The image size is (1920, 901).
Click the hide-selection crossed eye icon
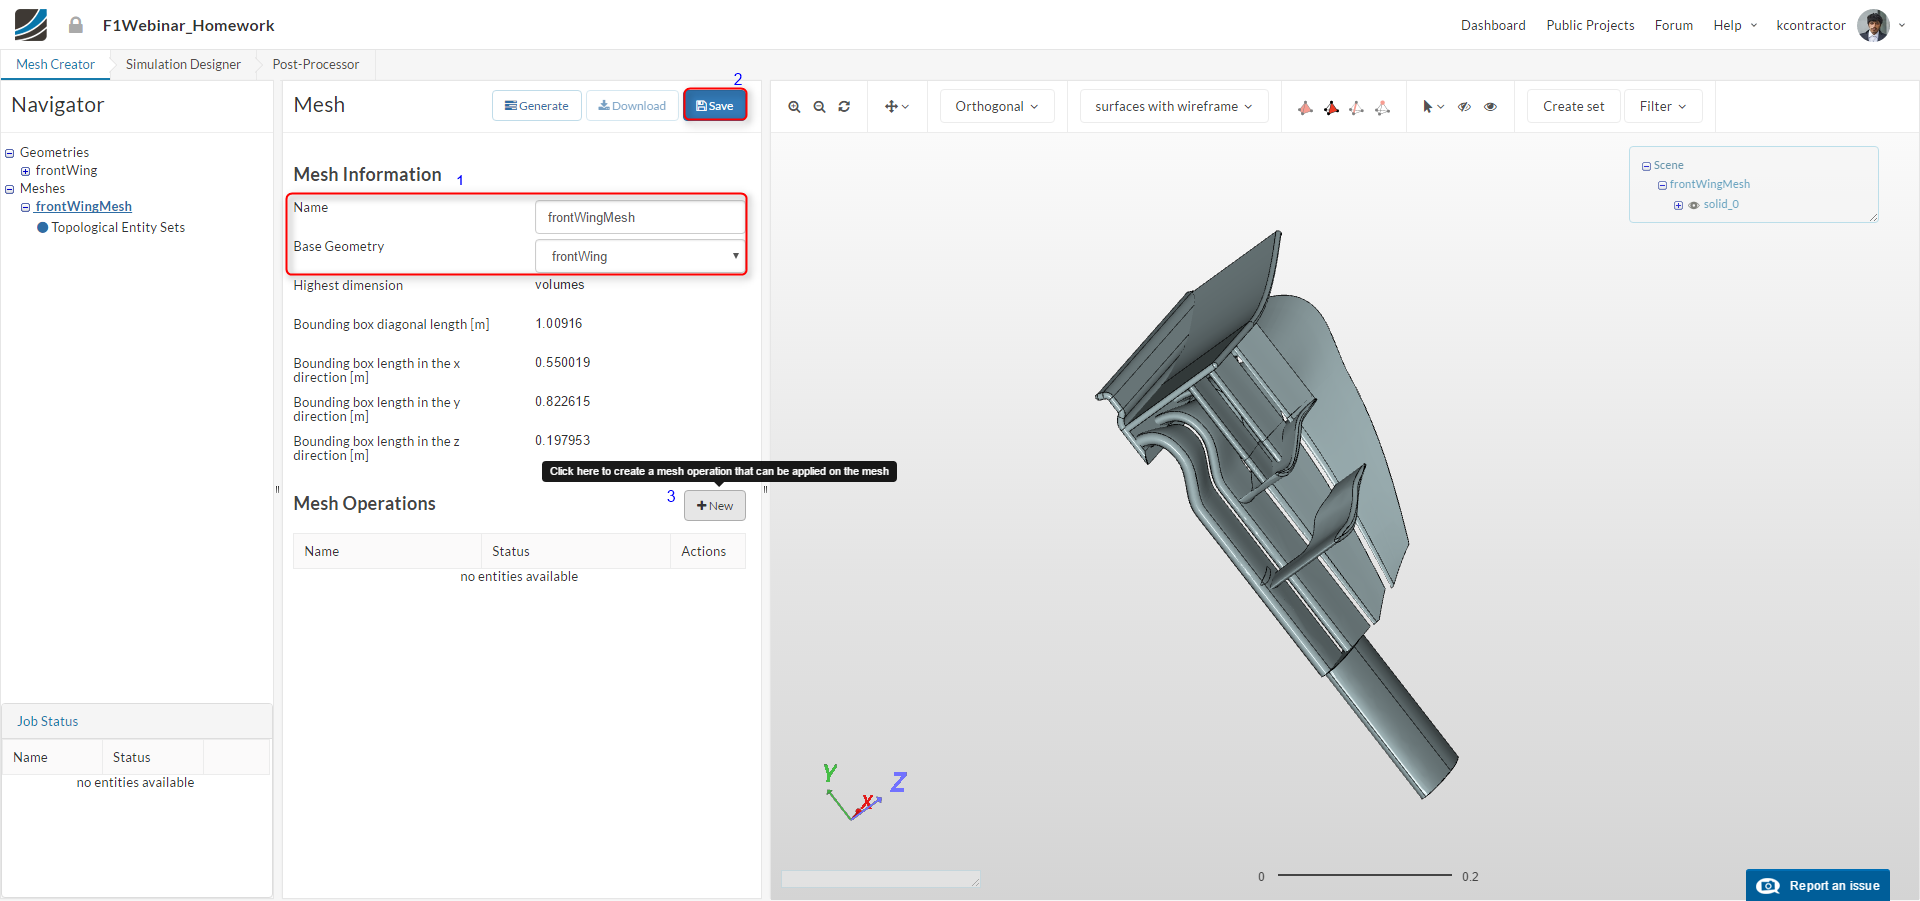click(1464, 107)
